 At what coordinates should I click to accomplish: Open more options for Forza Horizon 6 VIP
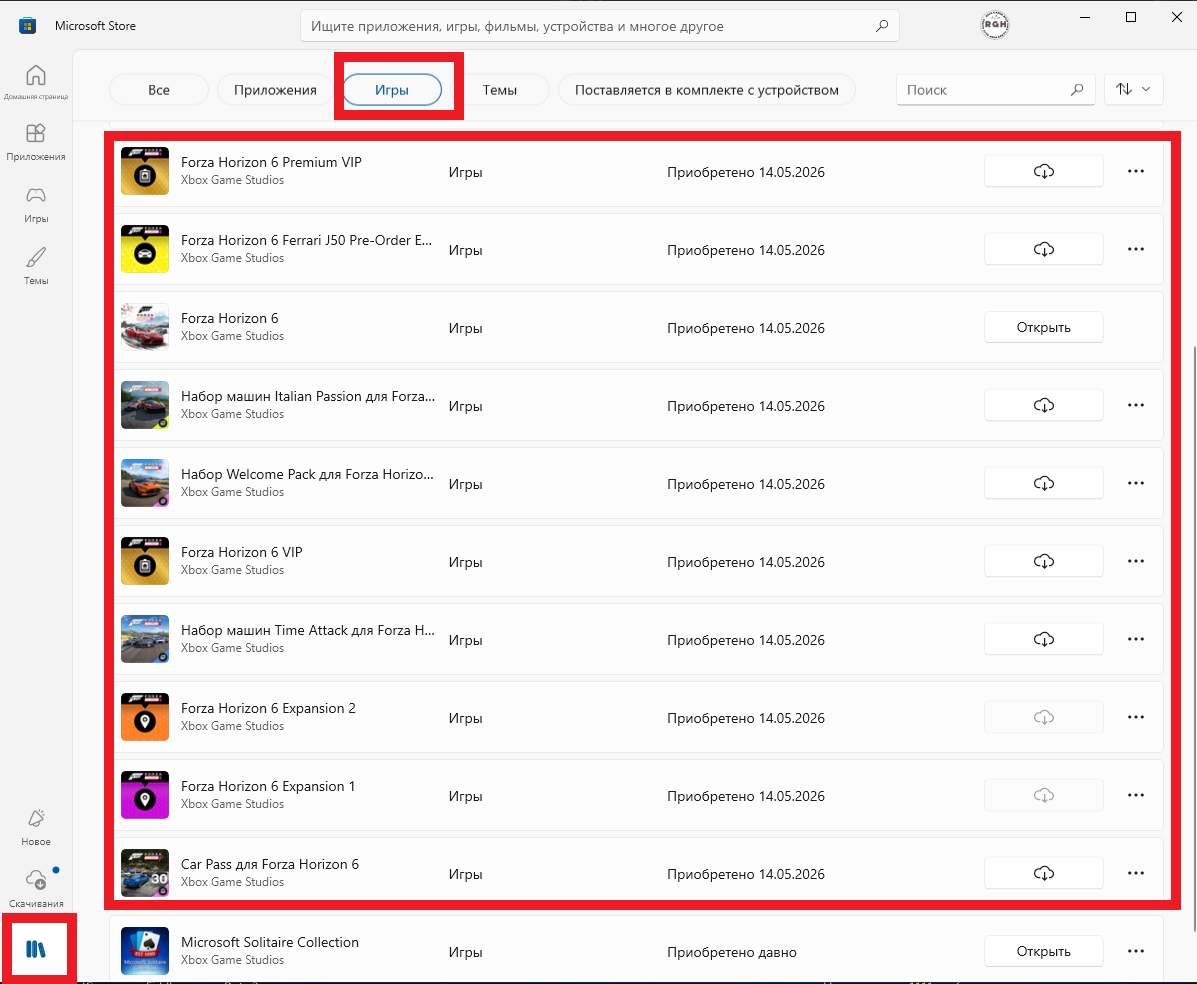[x=1136, y=561]
